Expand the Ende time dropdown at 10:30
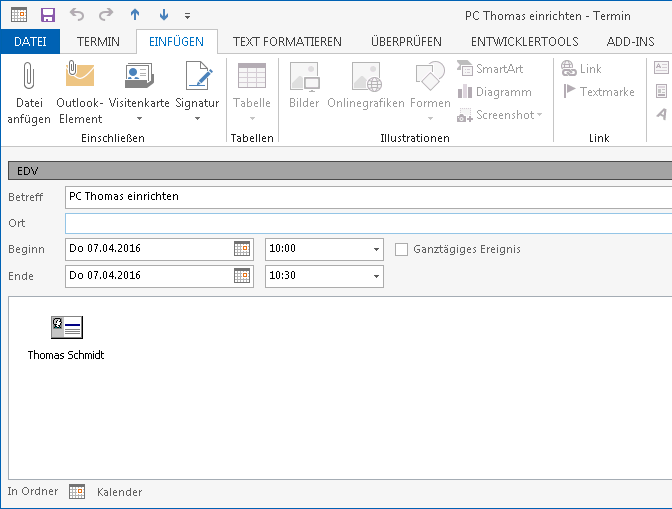This screenshot has height=509, width=672. pyautogui.click(x=375, y=276)
